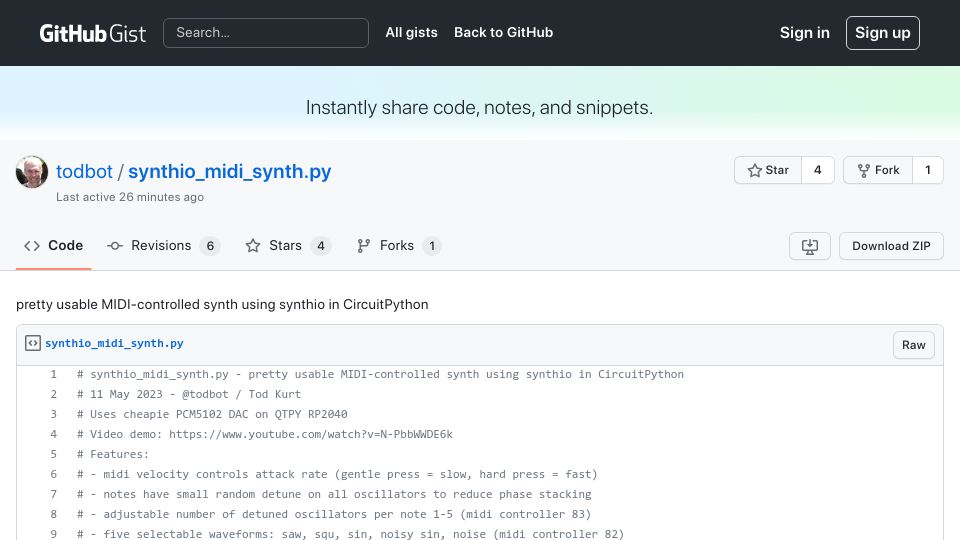Click 'notes have small random detune' line
The width and height of the screenshot is (960, 540).
tap(334, 494)
